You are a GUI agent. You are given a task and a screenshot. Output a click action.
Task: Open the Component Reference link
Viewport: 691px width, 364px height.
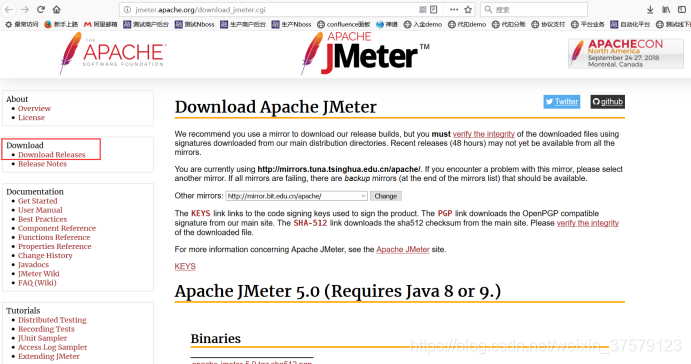pos(57,228)
